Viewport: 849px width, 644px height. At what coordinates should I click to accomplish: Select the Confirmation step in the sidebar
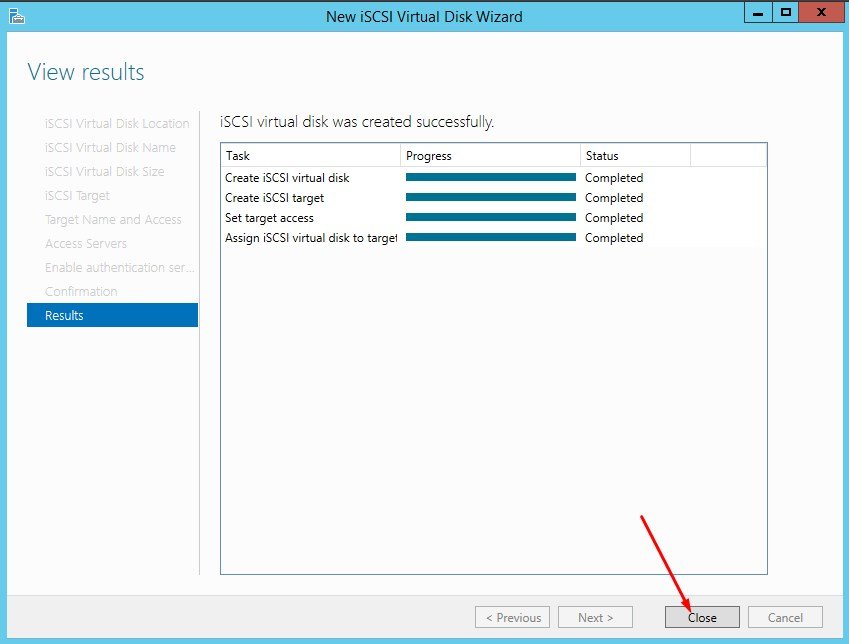click(x=81, y=291)
